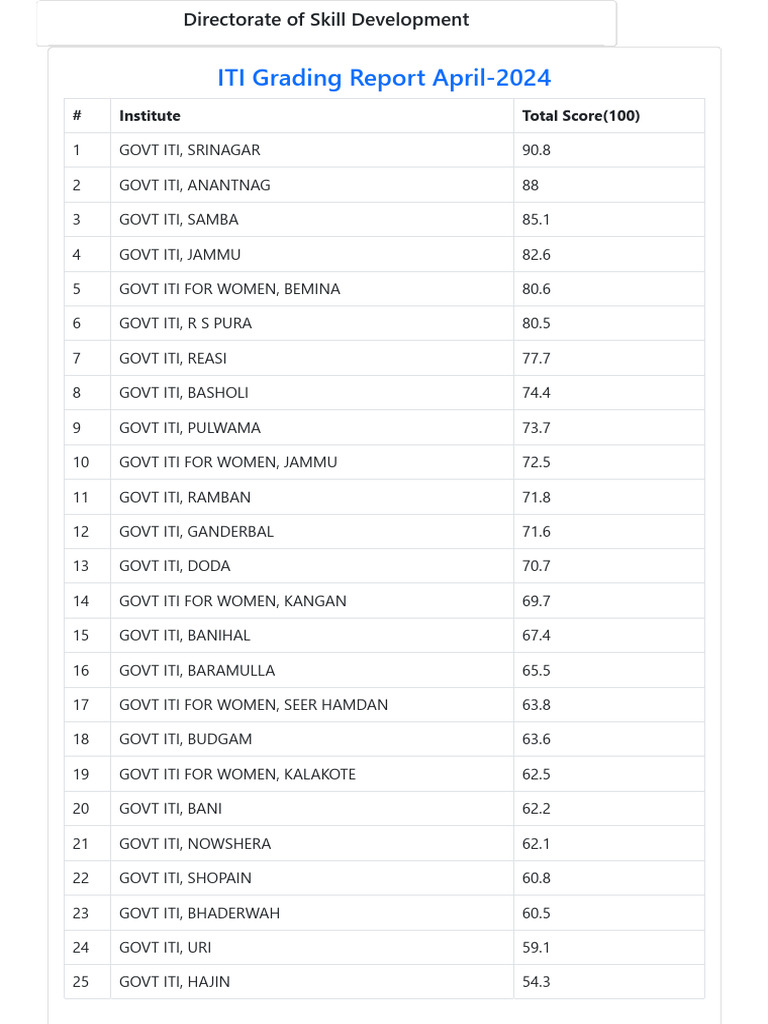Select the GOVT ITI, SRINAGAR row
This screenshot has width=768, height=1024.
tap(384, 150)
